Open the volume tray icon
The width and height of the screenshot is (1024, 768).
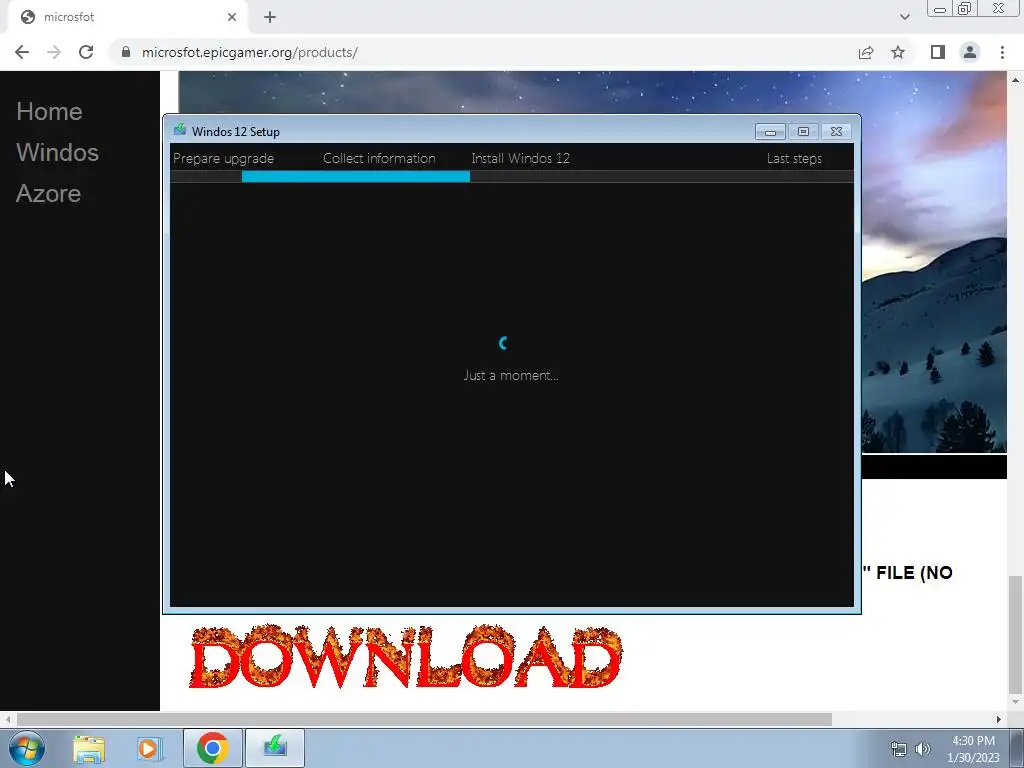pyautogui.click(x=923, y=749)
